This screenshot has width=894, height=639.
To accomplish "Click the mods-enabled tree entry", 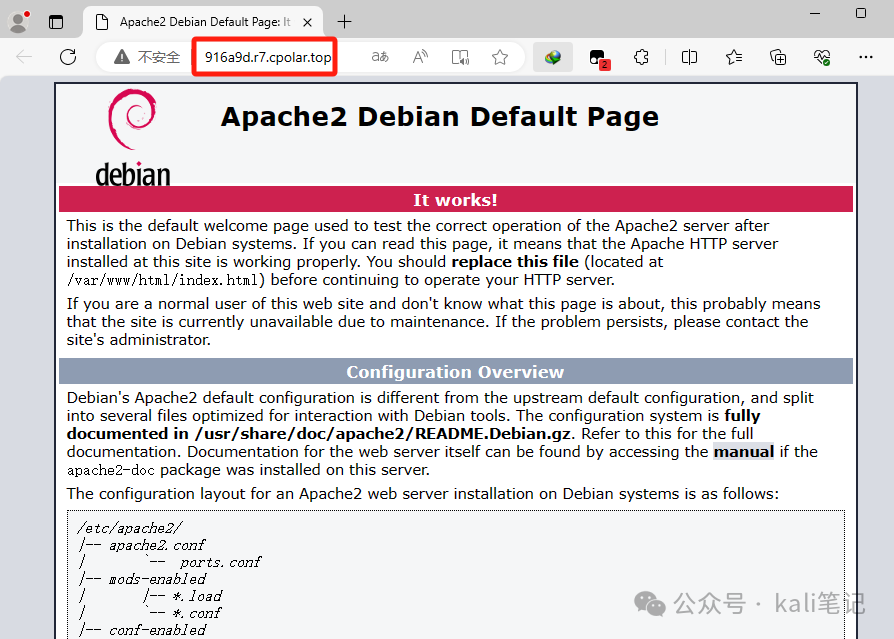I will (x=157, y=579).
